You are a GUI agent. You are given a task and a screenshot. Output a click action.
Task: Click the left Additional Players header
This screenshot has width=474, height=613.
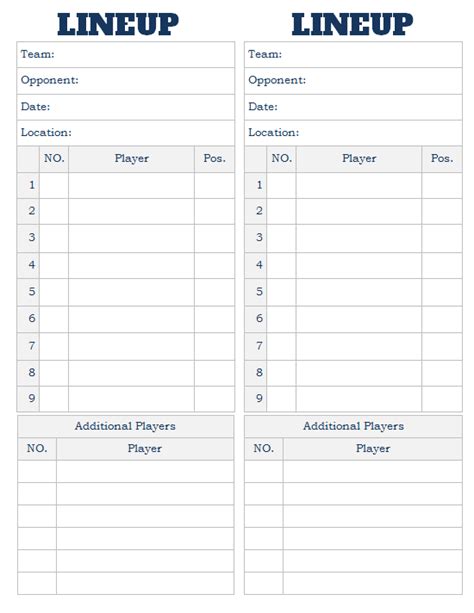pyautogui.click(x=126, y=426)
